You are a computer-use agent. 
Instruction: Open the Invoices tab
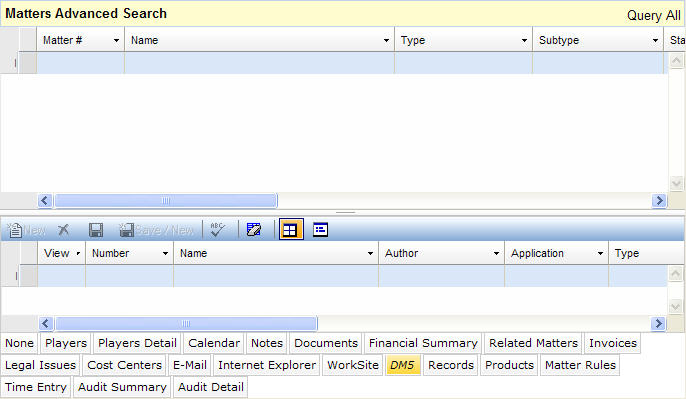pyautogui.click(x=613, y=343)
